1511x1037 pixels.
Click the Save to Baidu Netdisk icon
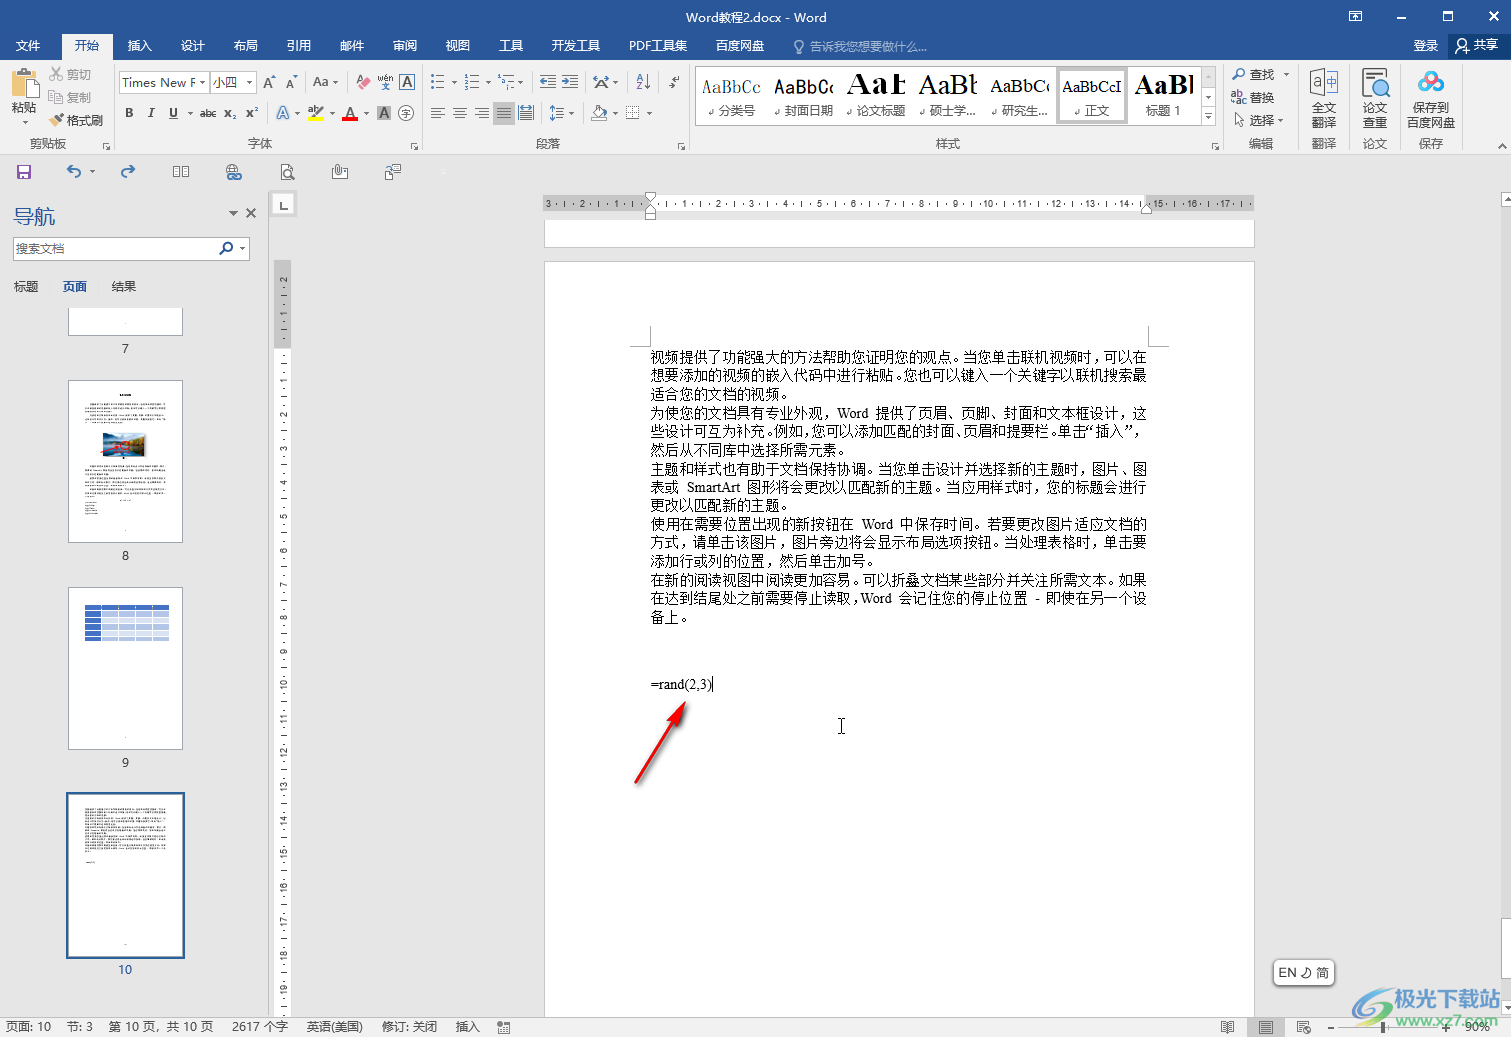click(x=1431, y=100)
